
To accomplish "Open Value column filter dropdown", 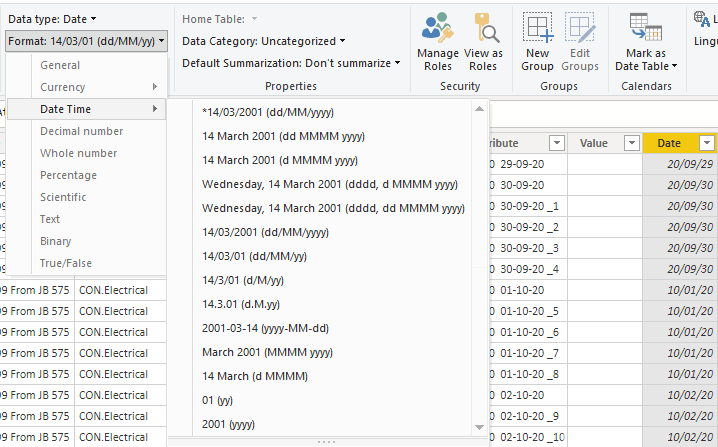I will (631, 143).
